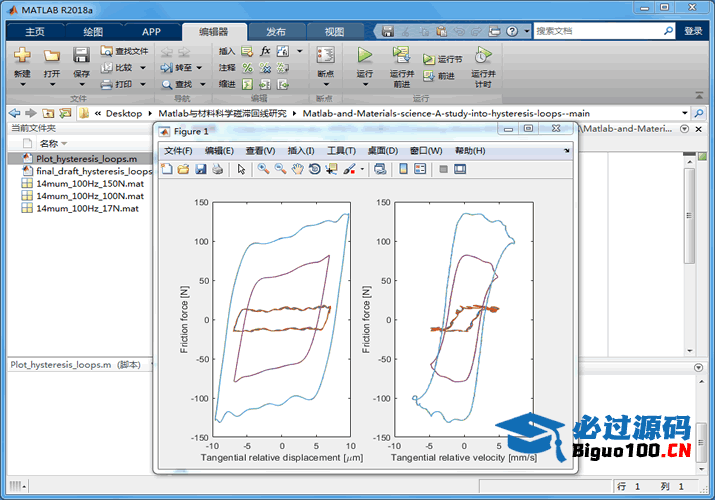
Task: Click the up-one-folder icon in address bar
Action: pos(48,113)
